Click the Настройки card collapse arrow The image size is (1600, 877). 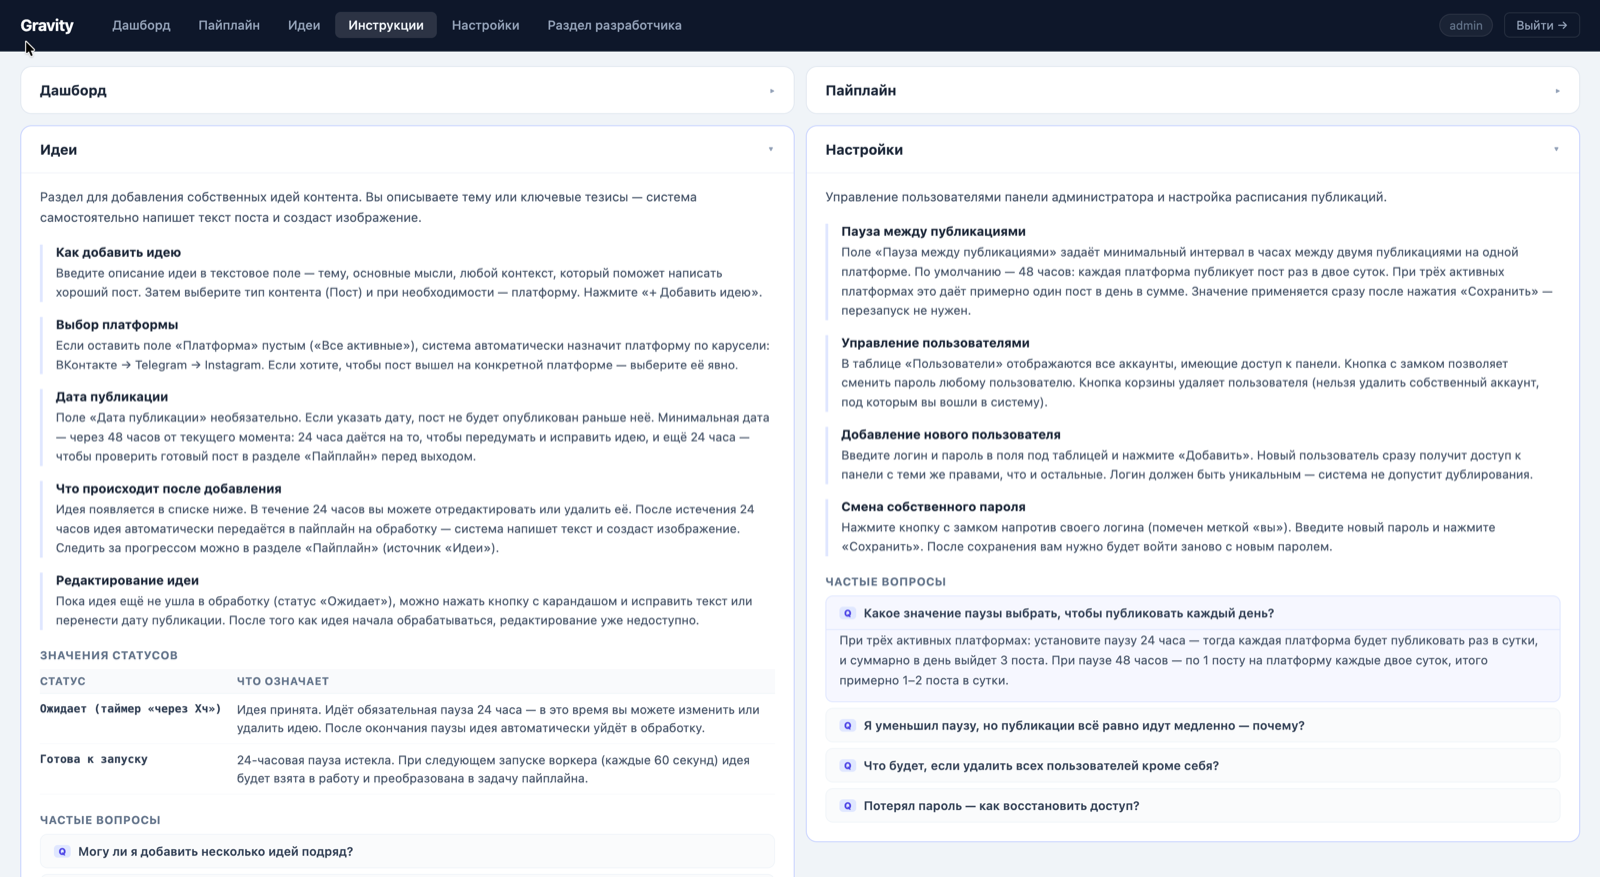click(x=1556, y=150)
